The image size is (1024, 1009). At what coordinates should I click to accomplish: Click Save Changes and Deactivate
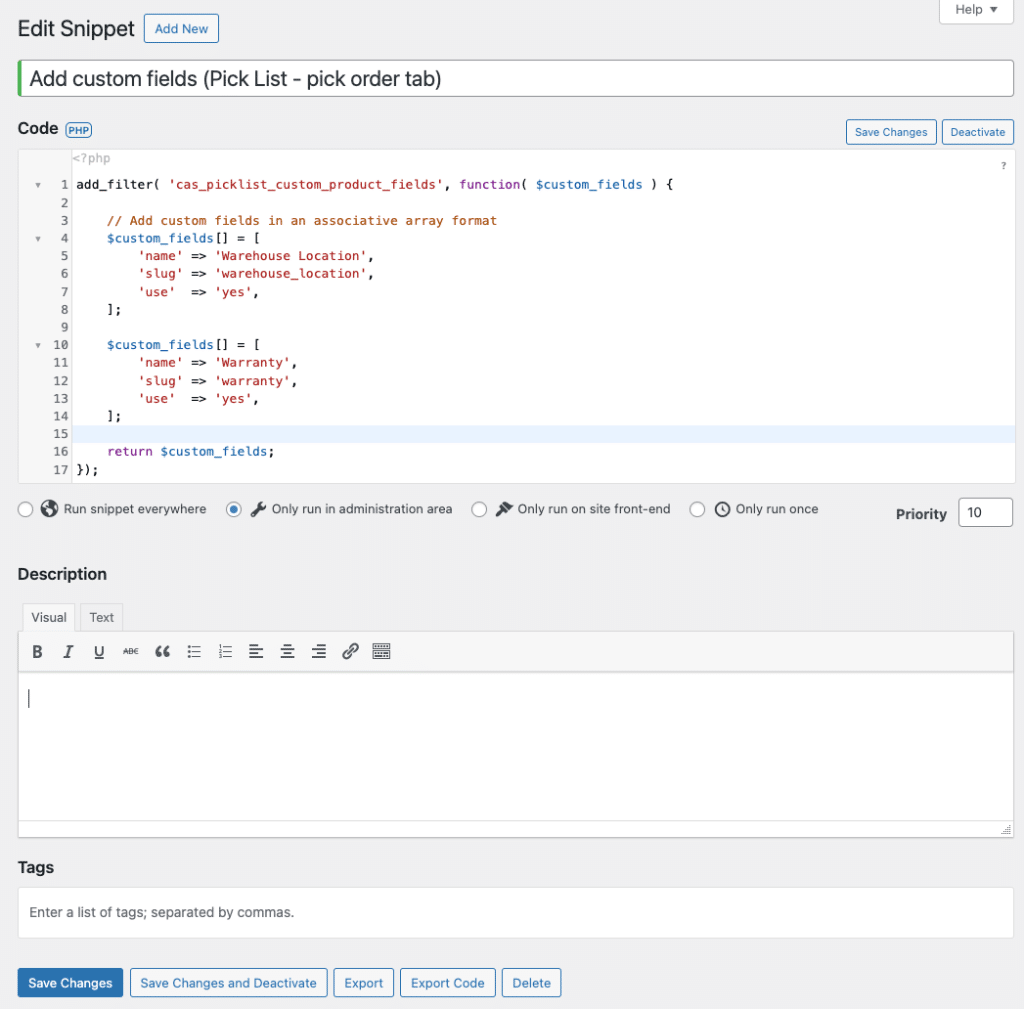pos(229,983)
